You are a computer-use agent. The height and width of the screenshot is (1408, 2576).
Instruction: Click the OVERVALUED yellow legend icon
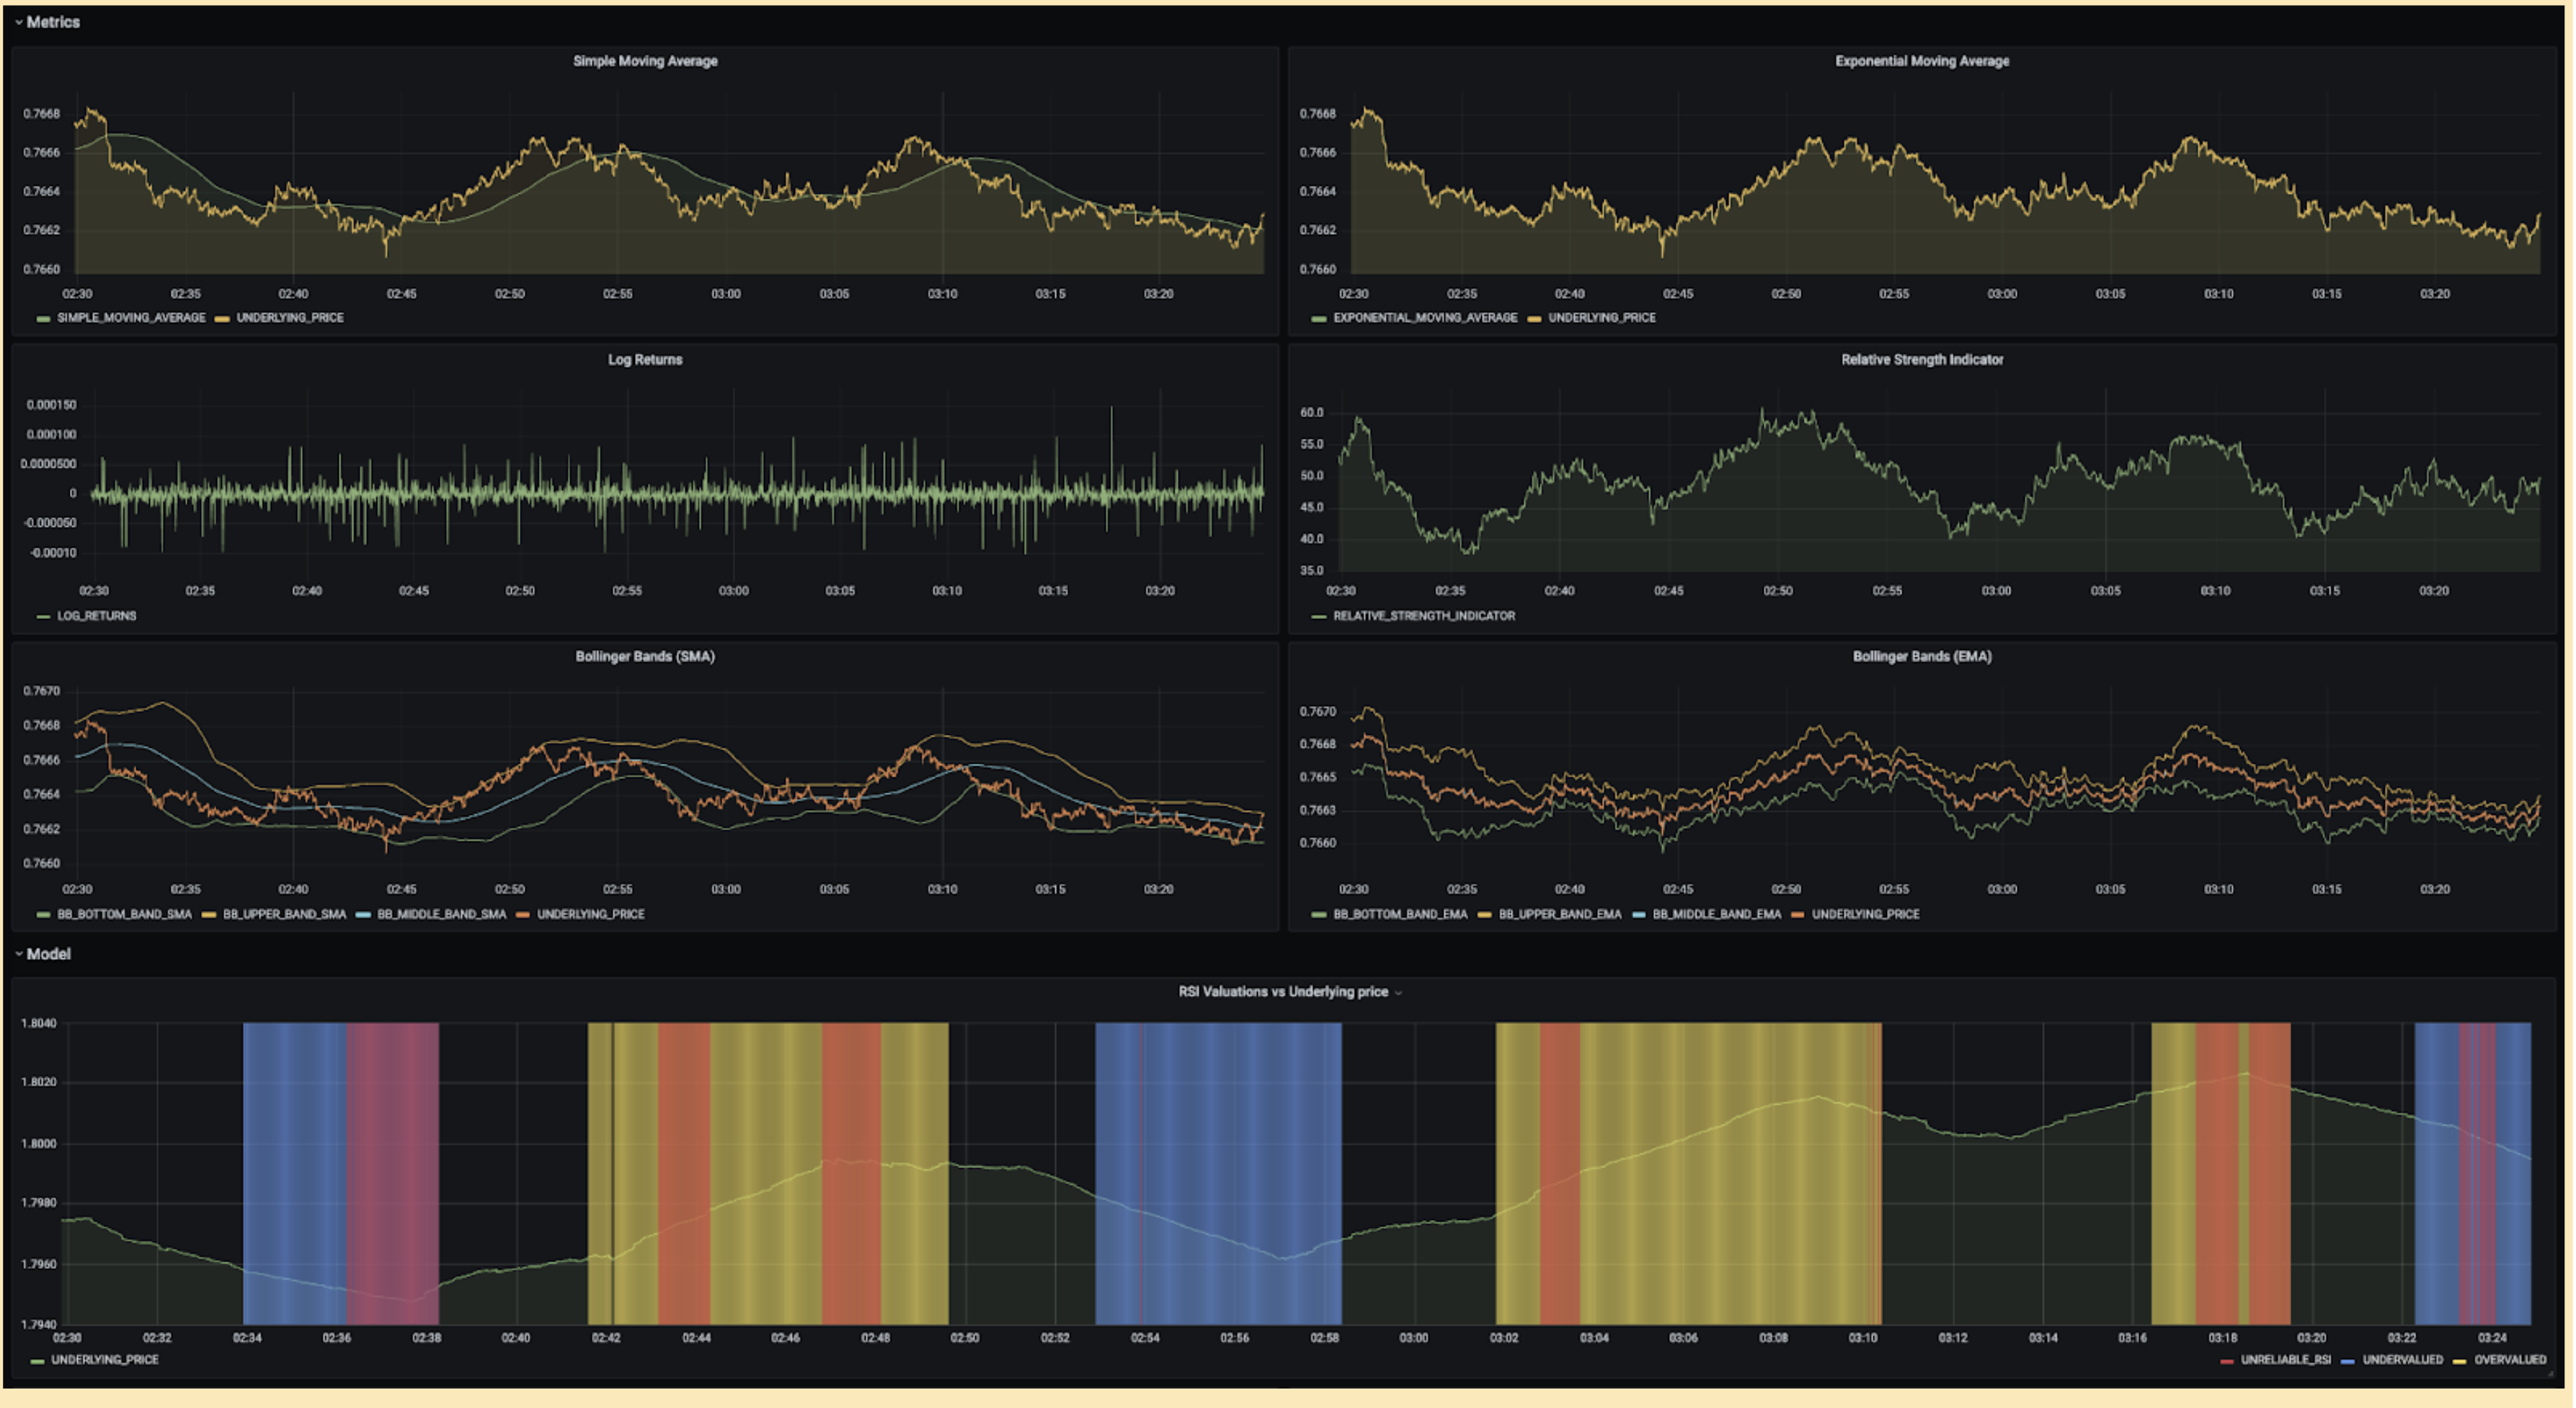tap(2460, 1361)
